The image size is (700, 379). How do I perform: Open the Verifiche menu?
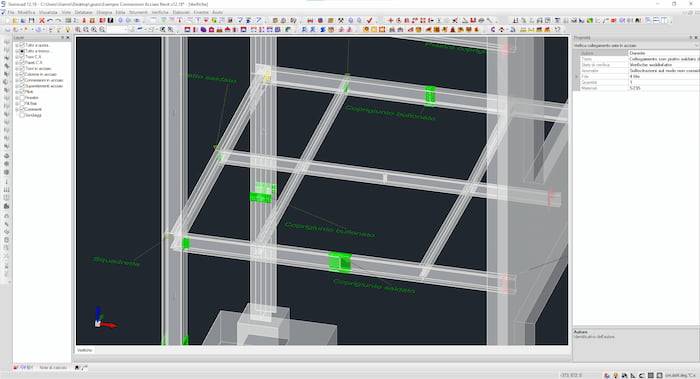tap(160, 12)
